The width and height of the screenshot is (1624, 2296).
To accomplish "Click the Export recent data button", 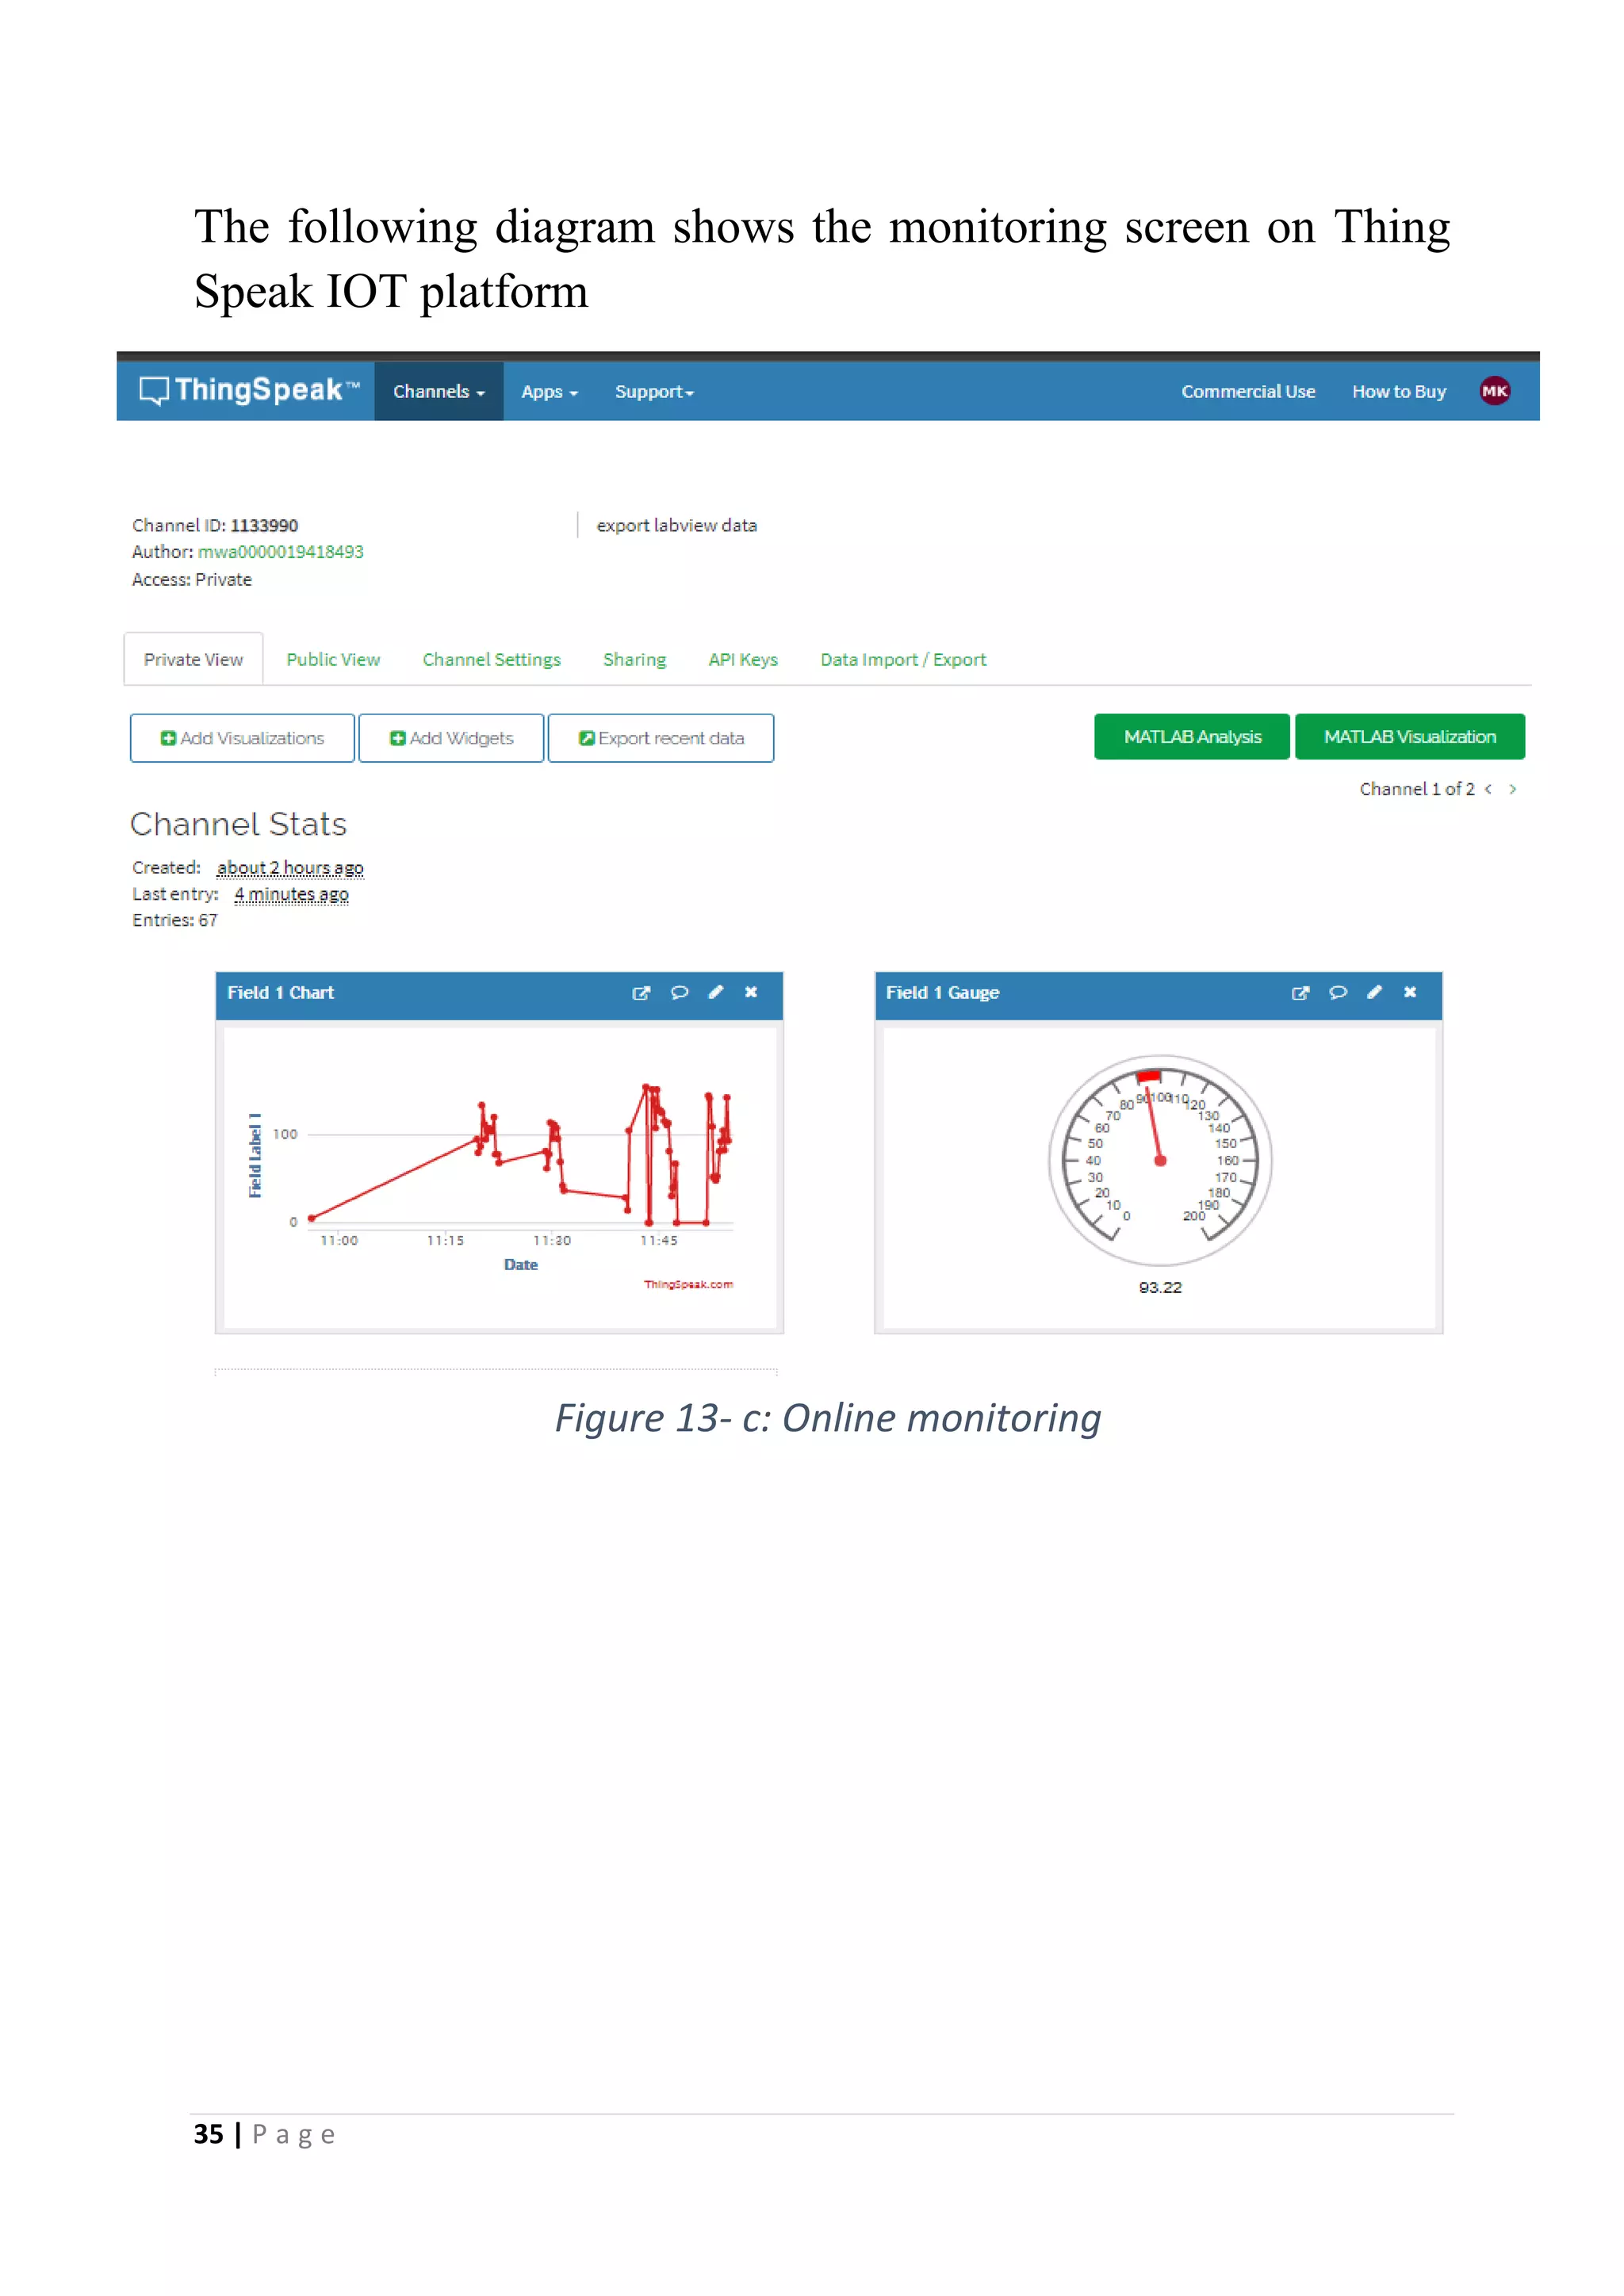I will tap(661, 738).
